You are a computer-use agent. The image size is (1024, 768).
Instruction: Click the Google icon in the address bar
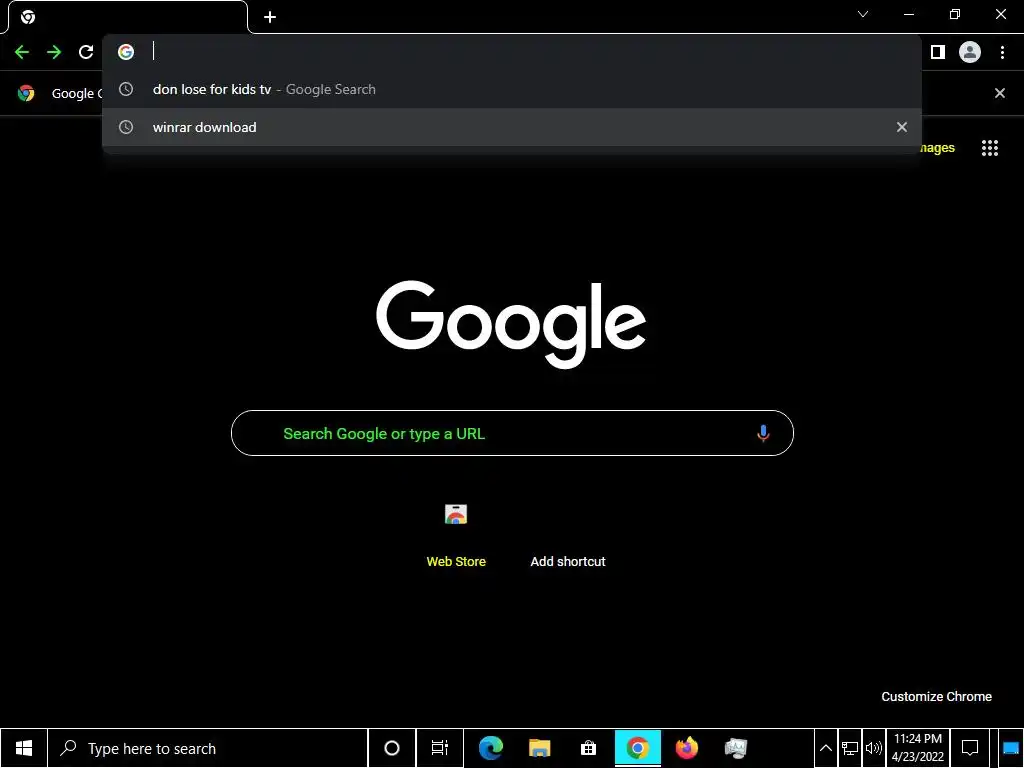[126, 52]
